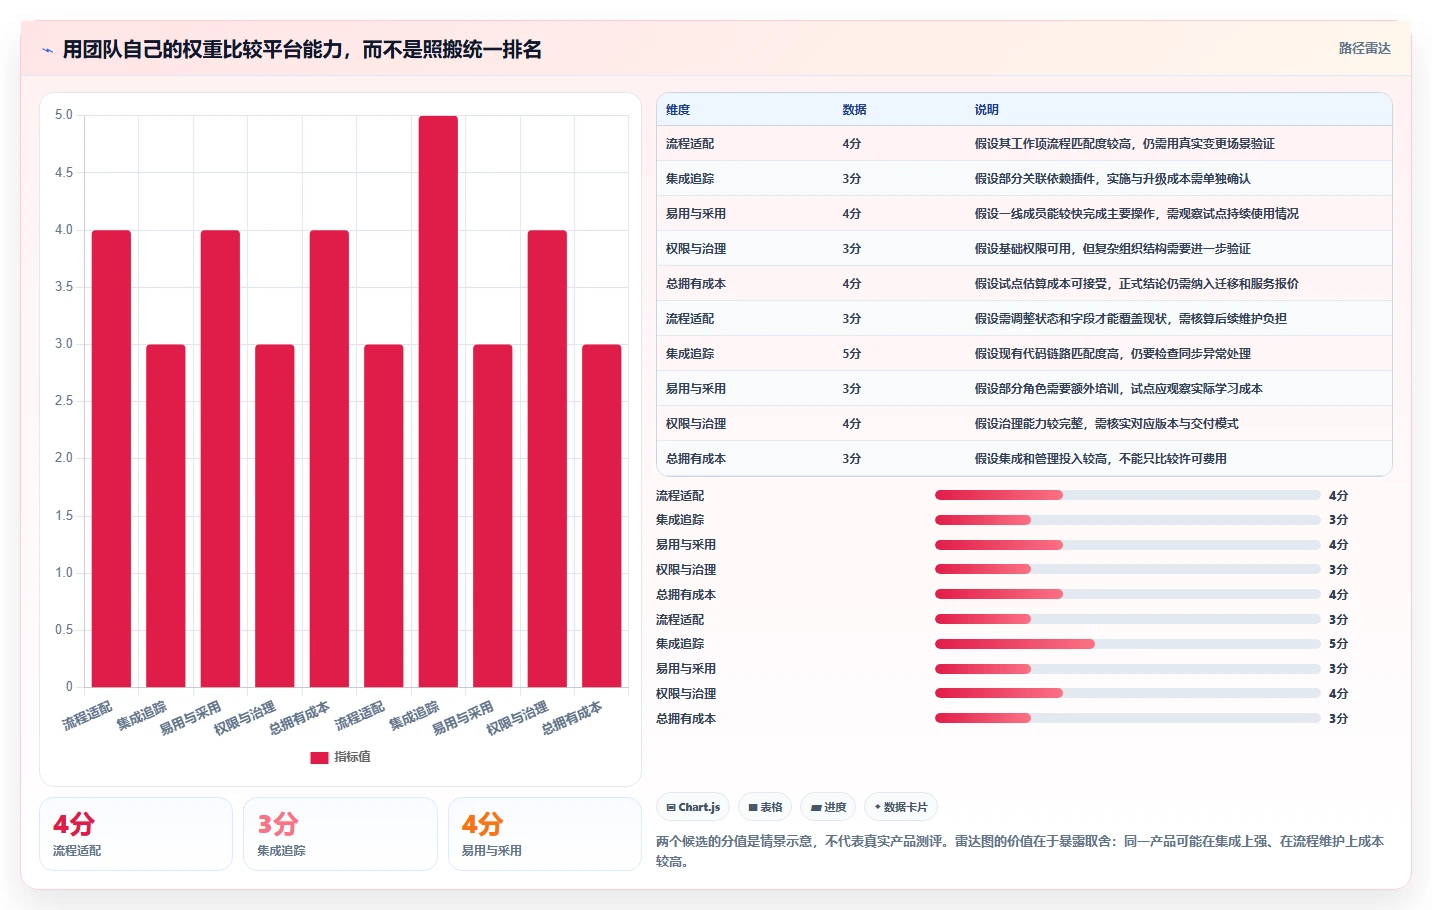Click the 权限与治理 chart bar reaching 4.0
The width and height of the screenshot is (1432, 910).
coord(547,459)
